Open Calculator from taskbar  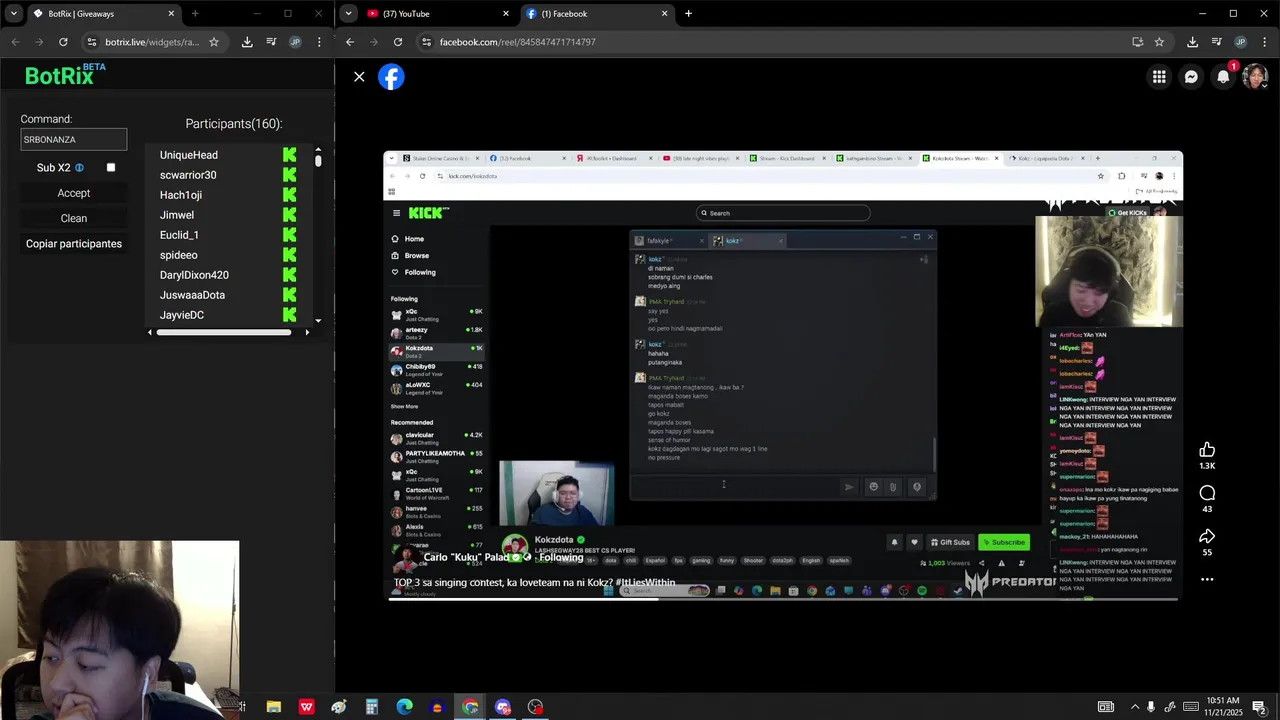point(371,707)
